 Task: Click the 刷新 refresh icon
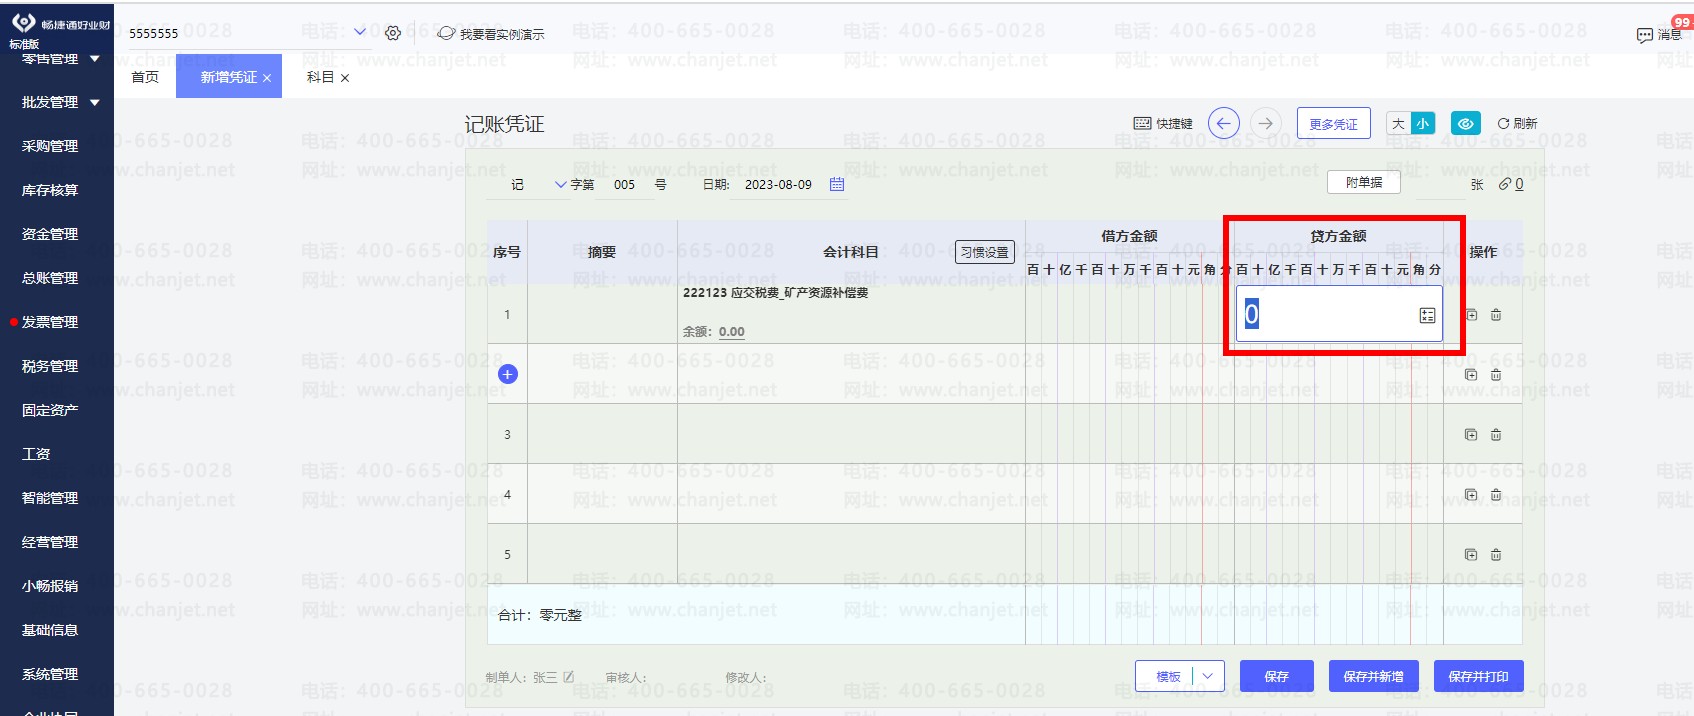1503,123
